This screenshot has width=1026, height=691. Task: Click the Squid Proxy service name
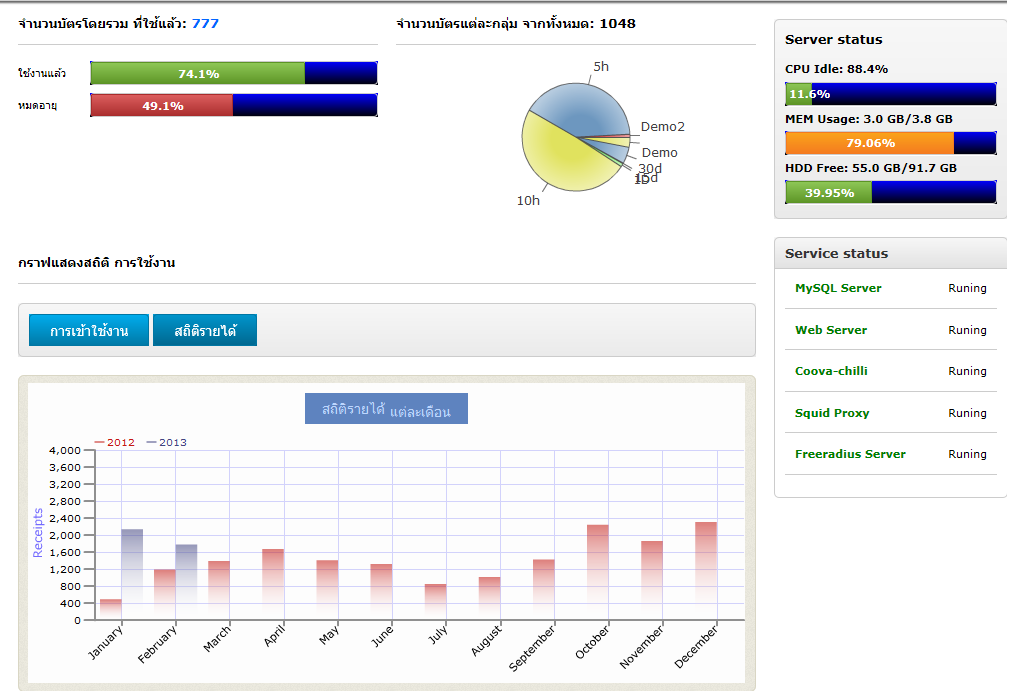pos(832,413)
